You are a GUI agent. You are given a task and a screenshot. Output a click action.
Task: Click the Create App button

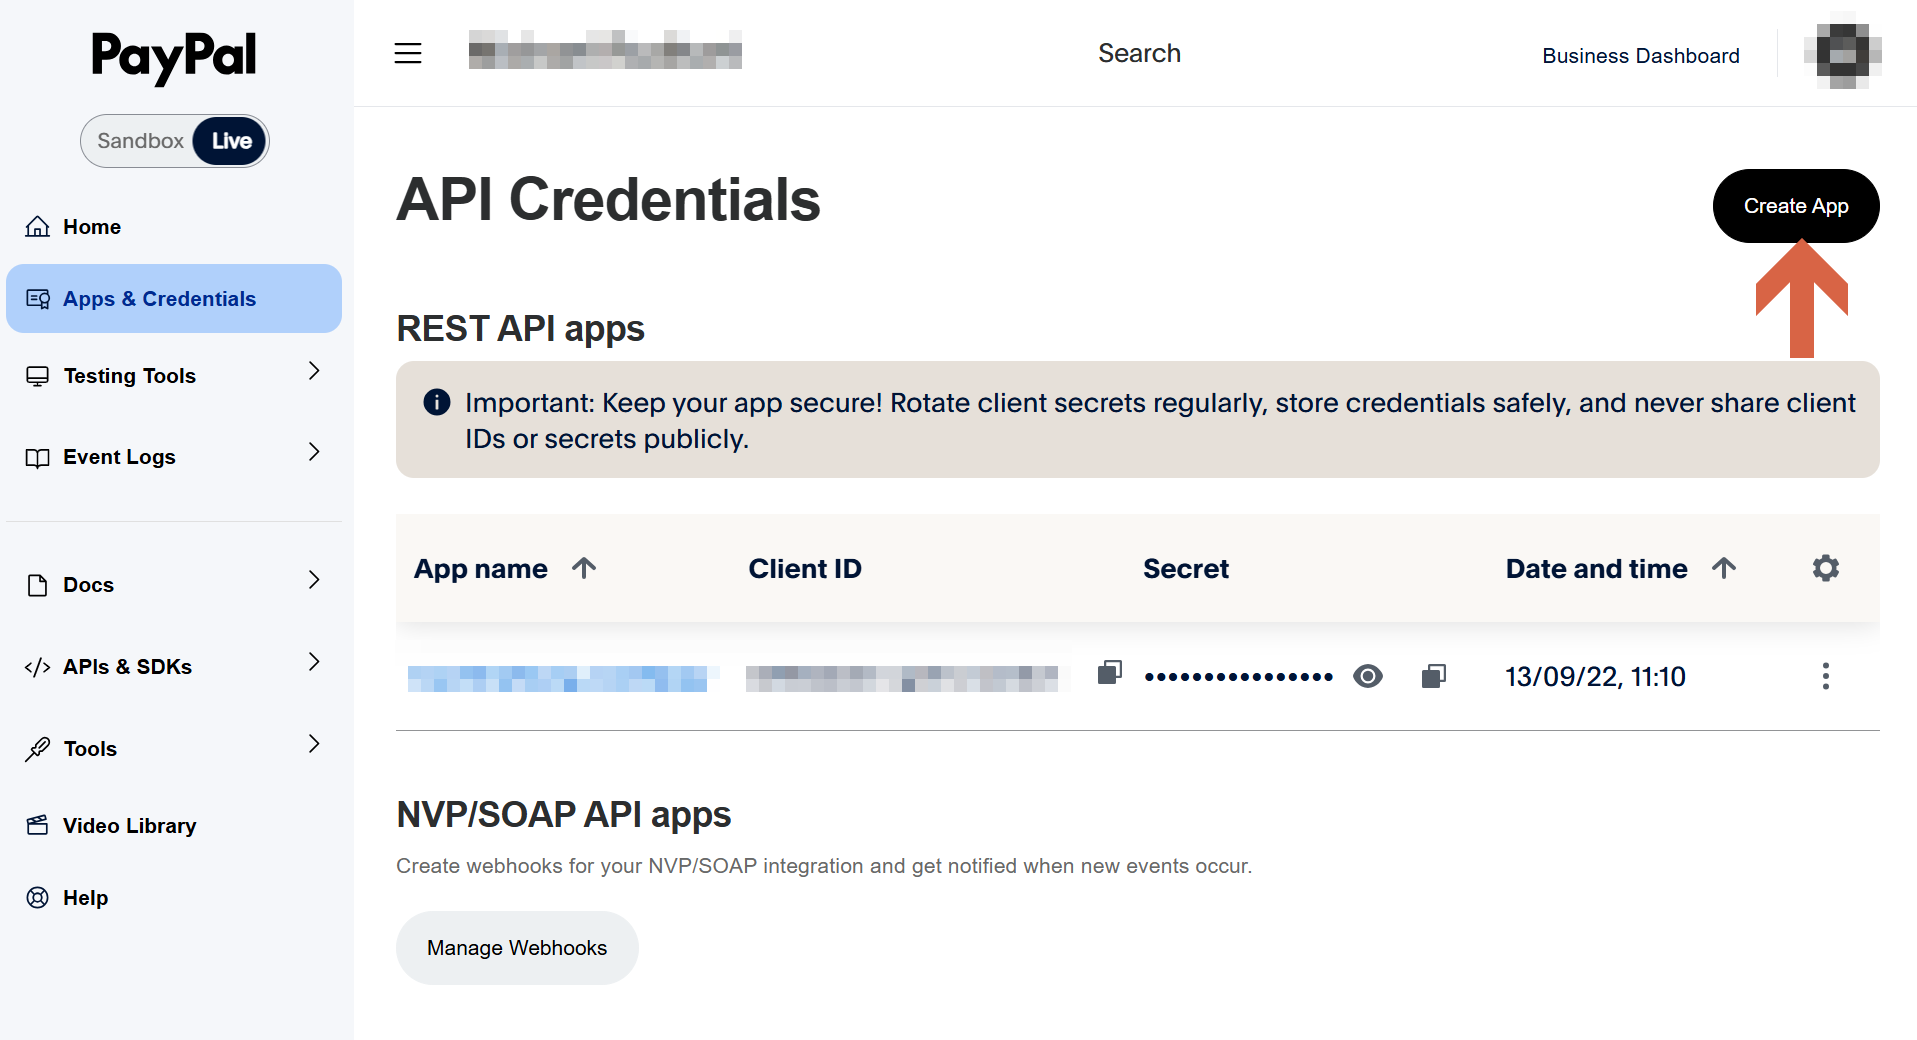[1795, 206]
